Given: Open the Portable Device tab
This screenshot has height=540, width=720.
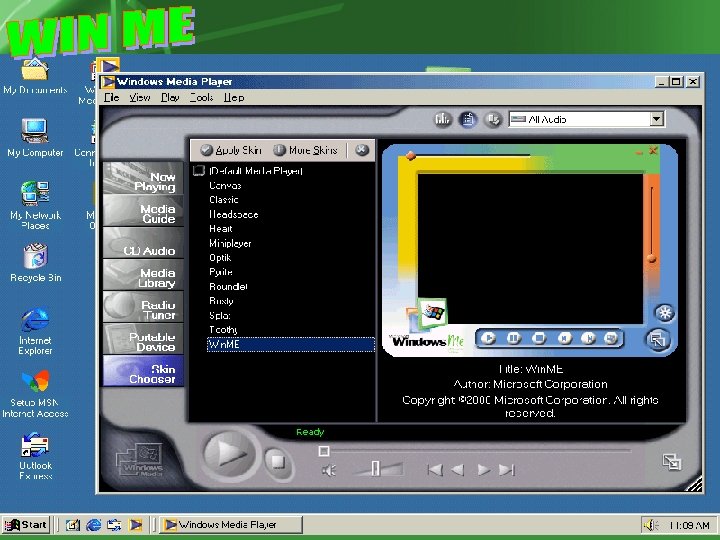Looking at the screenshot, I should point(143,338).
